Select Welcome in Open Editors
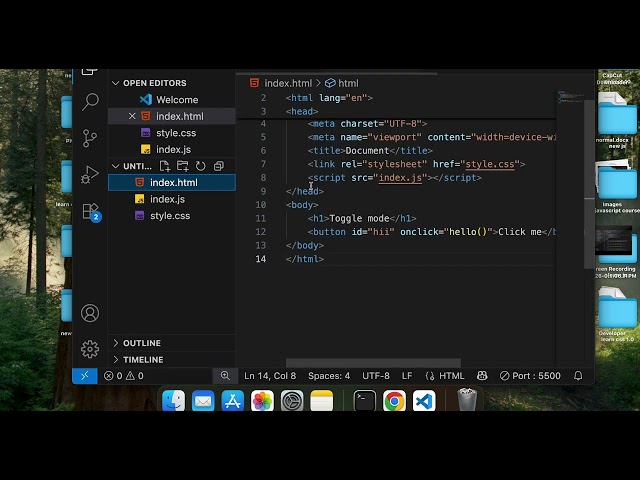 (x=171, y=100)
